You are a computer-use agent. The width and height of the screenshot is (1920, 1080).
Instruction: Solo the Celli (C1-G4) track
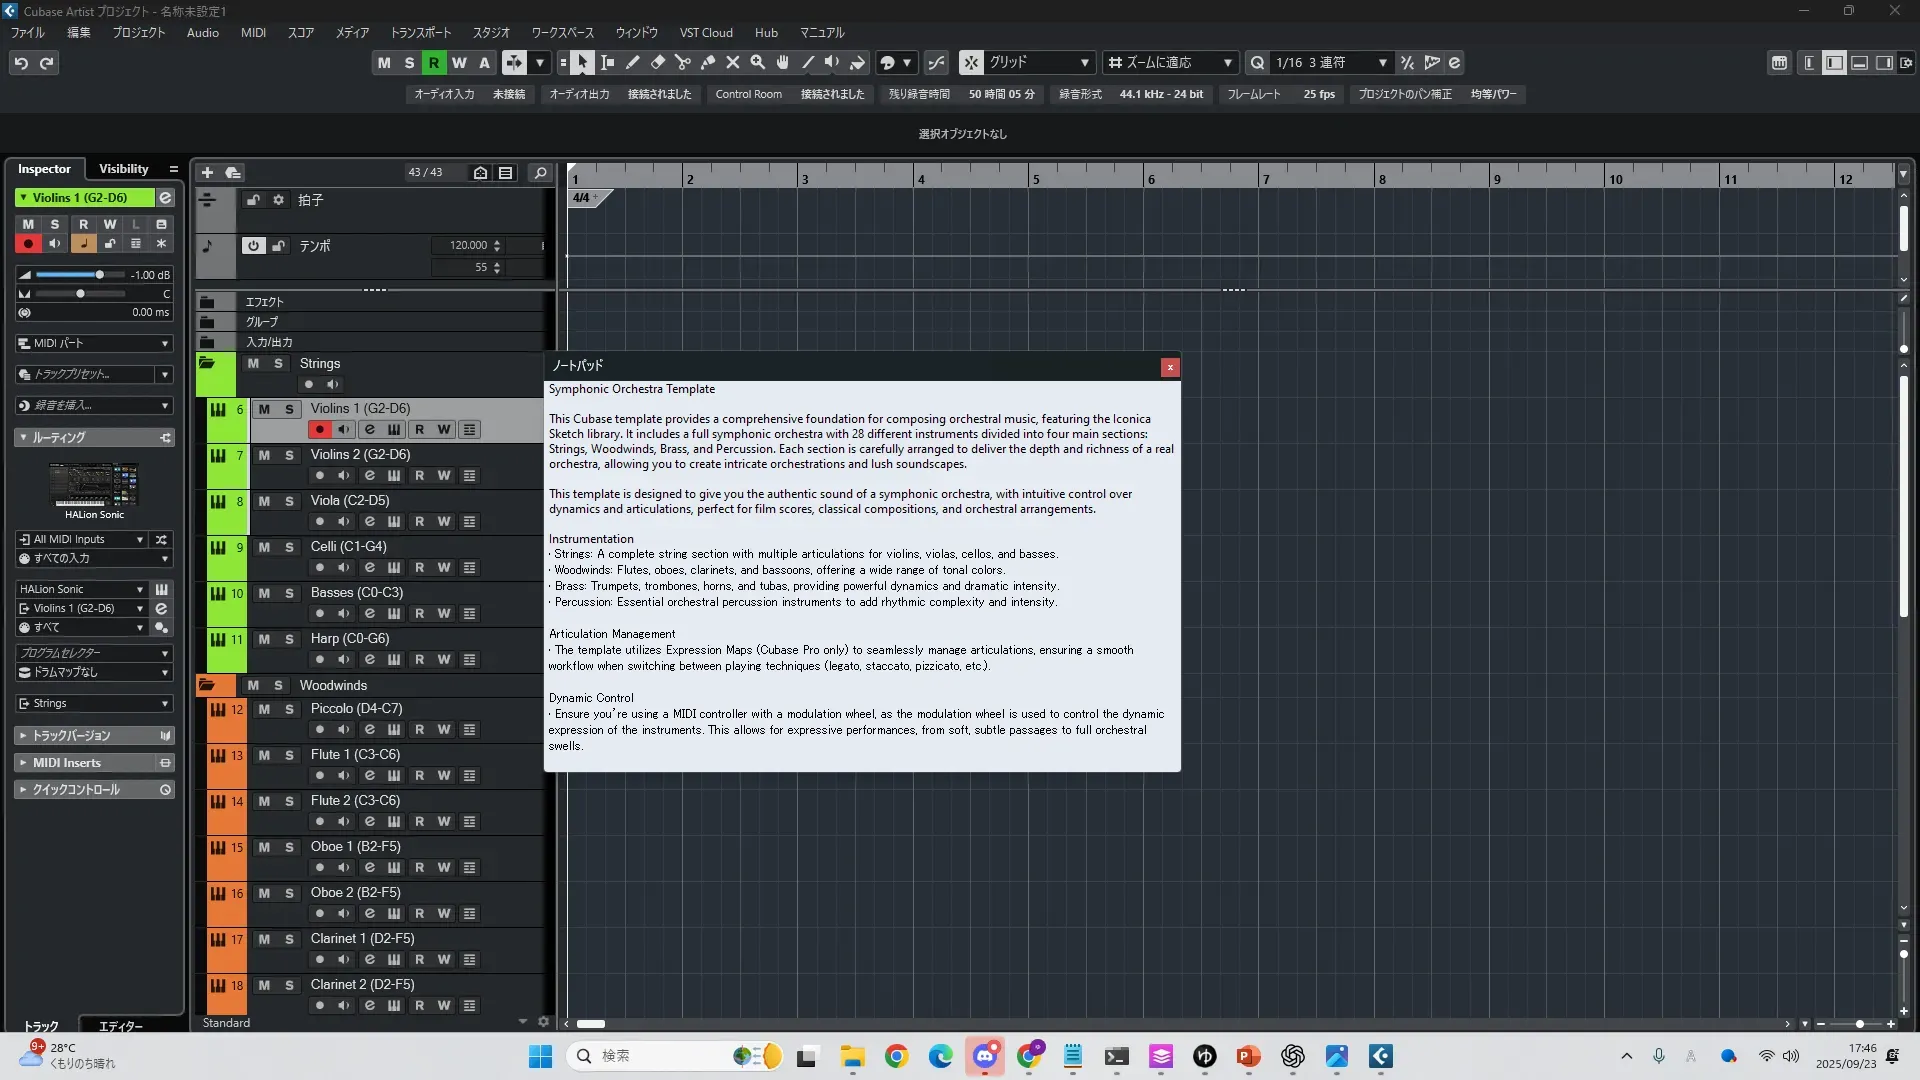(x=289, y=547)
